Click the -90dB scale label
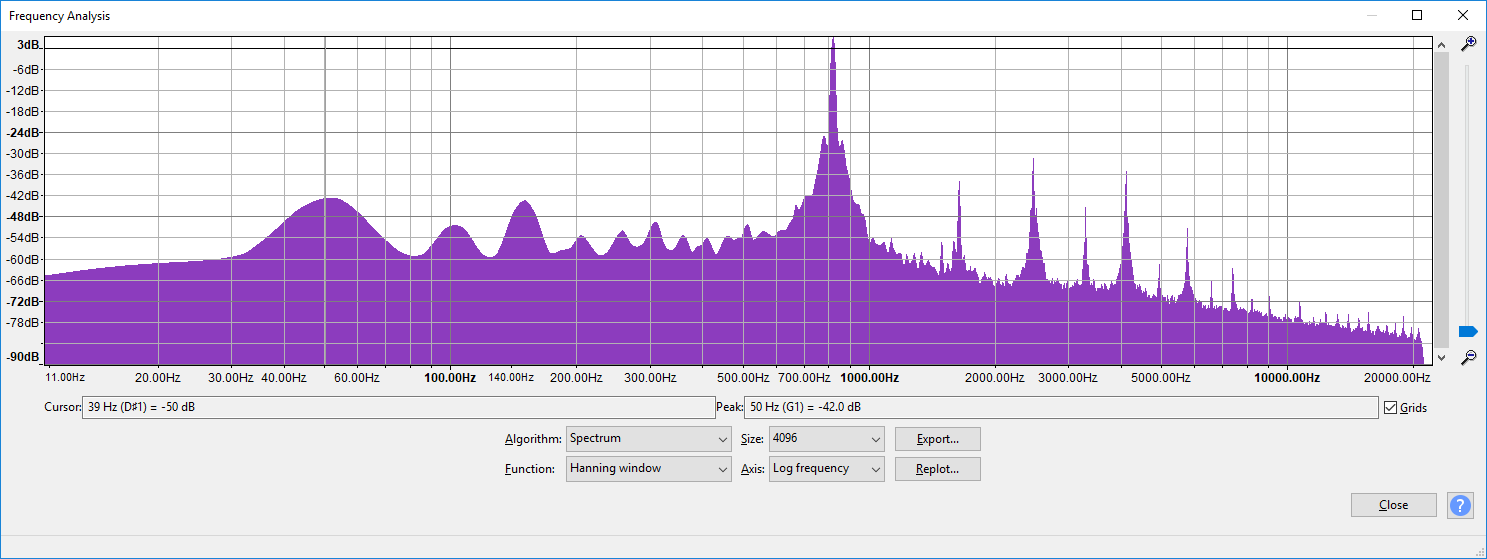The width and height of the screenshot is (1487, 559). point(25,357)
